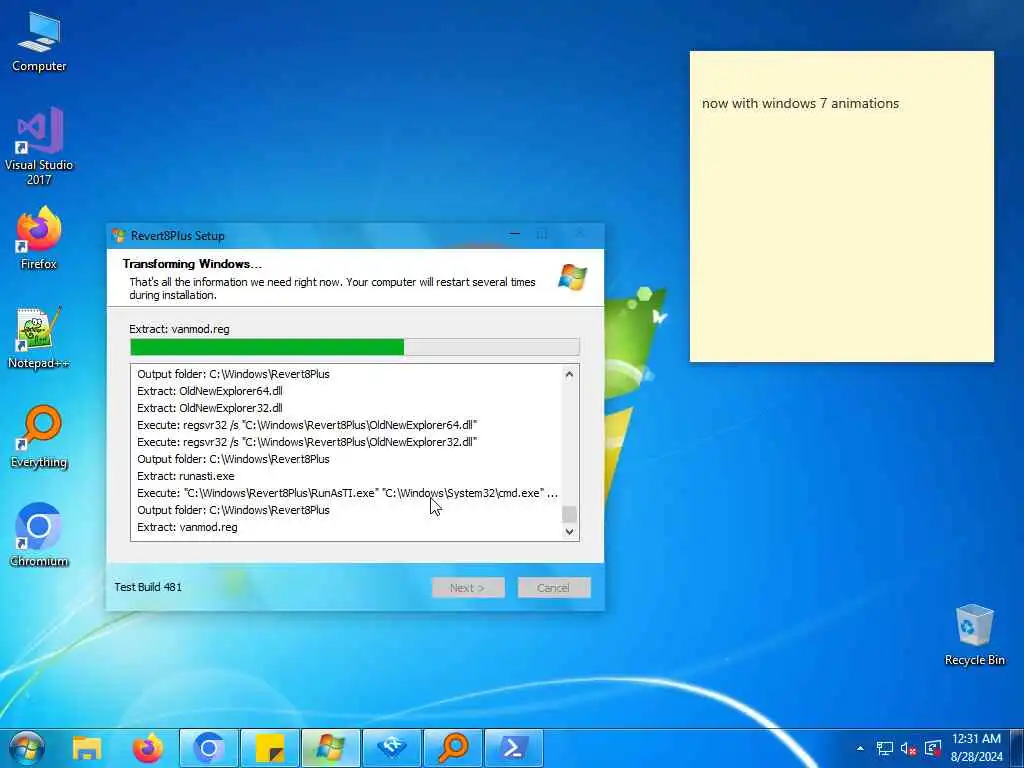The width and height of the screenshot is (1024, 768).
Task: Click 'Test Build 481' label
Action: (x=148, y=587)
